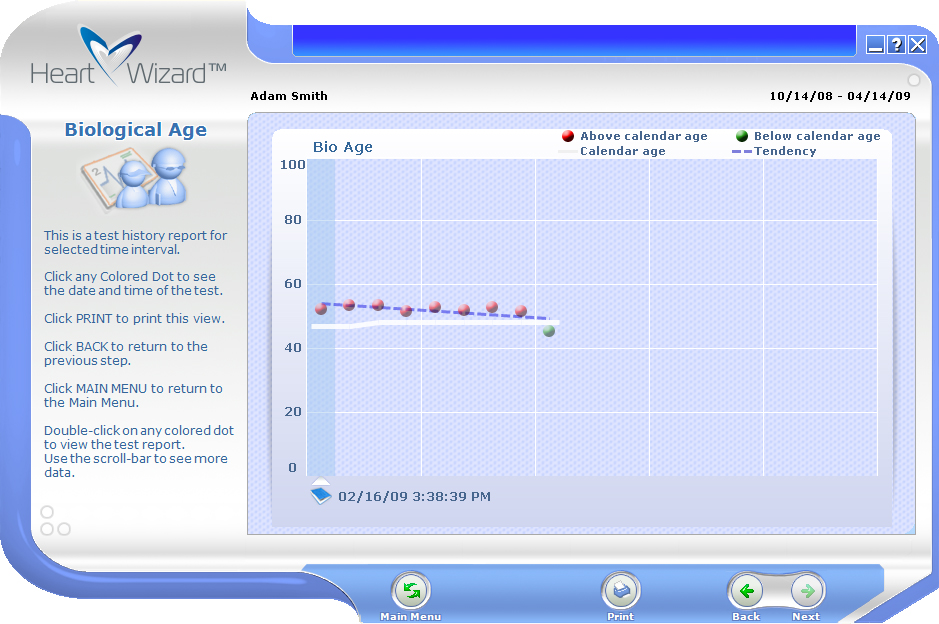The height and width of the screenshot is (624, 939).
Task: Select the green below-calendar-age data dot on the chart
Action: 549,331
